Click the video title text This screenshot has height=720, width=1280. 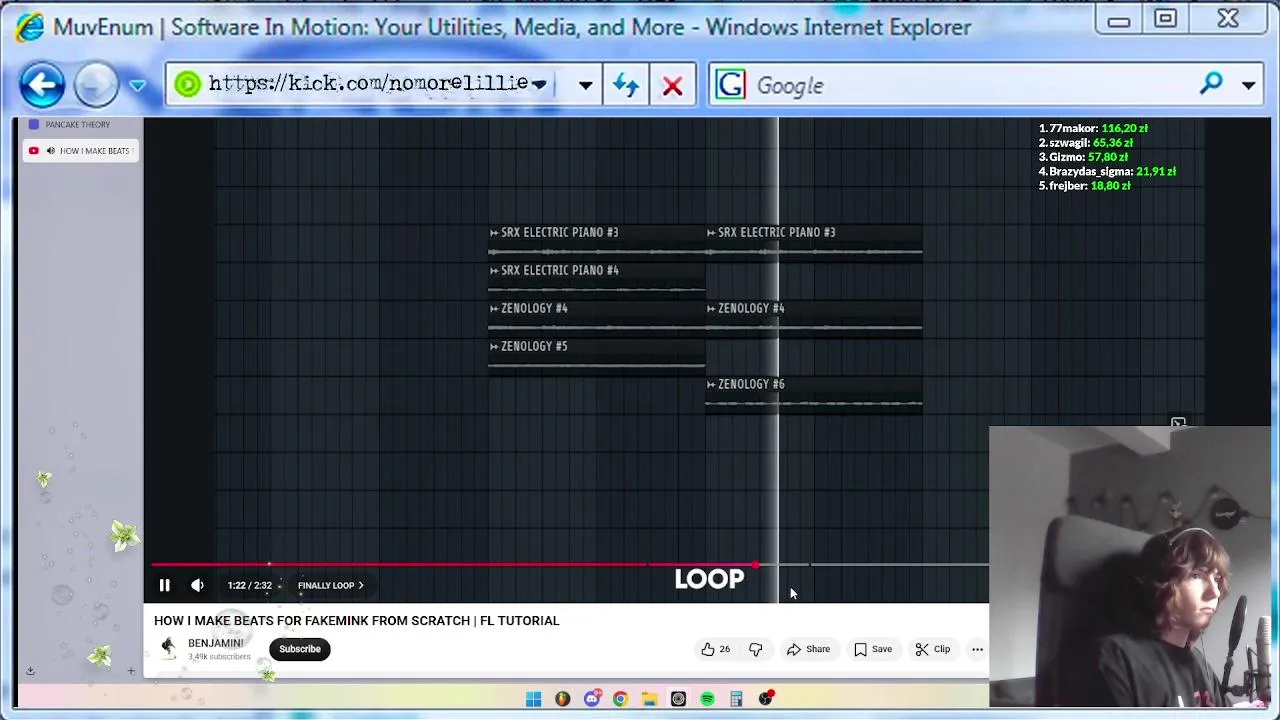pyautogui.click(x=356, y=621)
